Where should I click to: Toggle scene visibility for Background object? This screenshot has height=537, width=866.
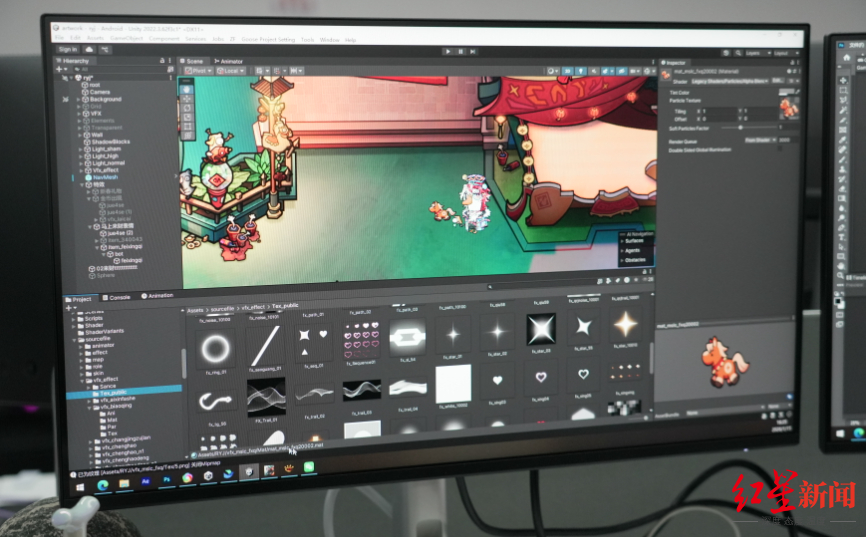[65, 99]
